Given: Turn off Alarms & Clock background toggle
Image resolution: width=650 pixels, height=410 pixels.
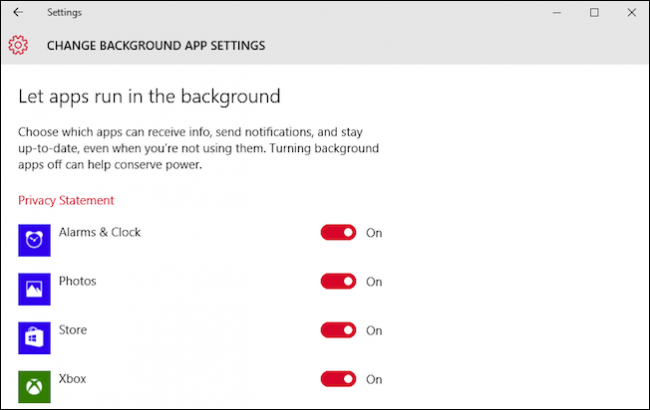Looking at the screenshot, I should pos(338,233).
